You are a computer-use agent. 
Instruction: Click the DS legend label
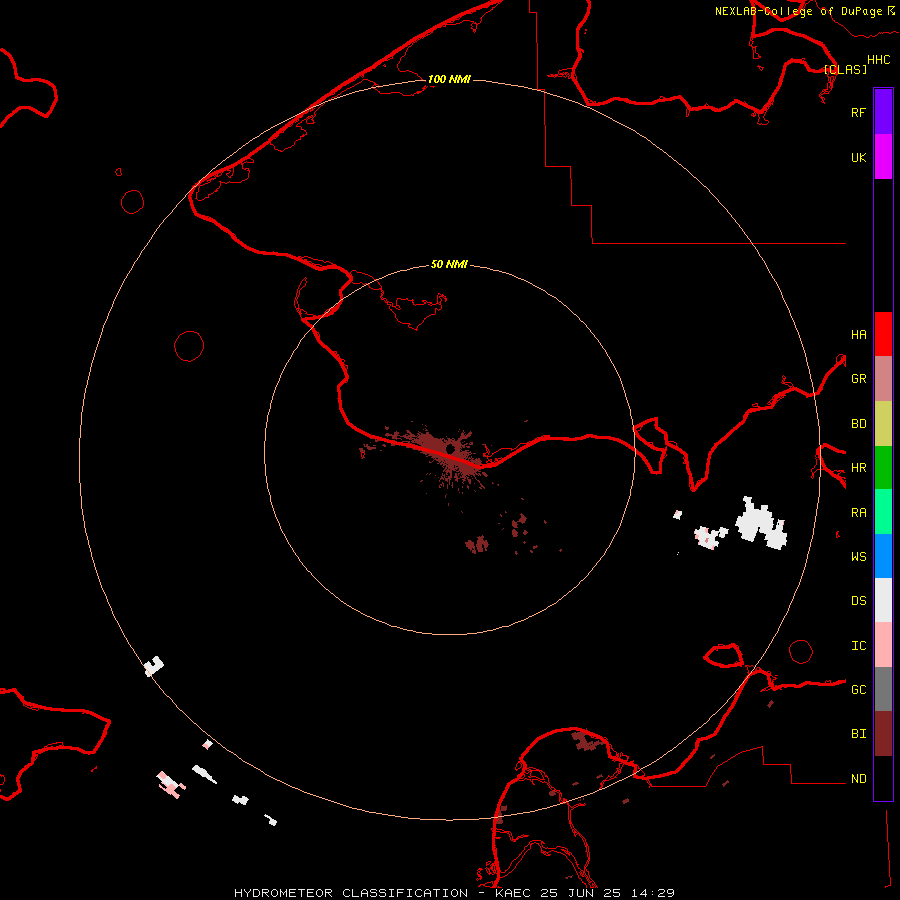(858, 601)
